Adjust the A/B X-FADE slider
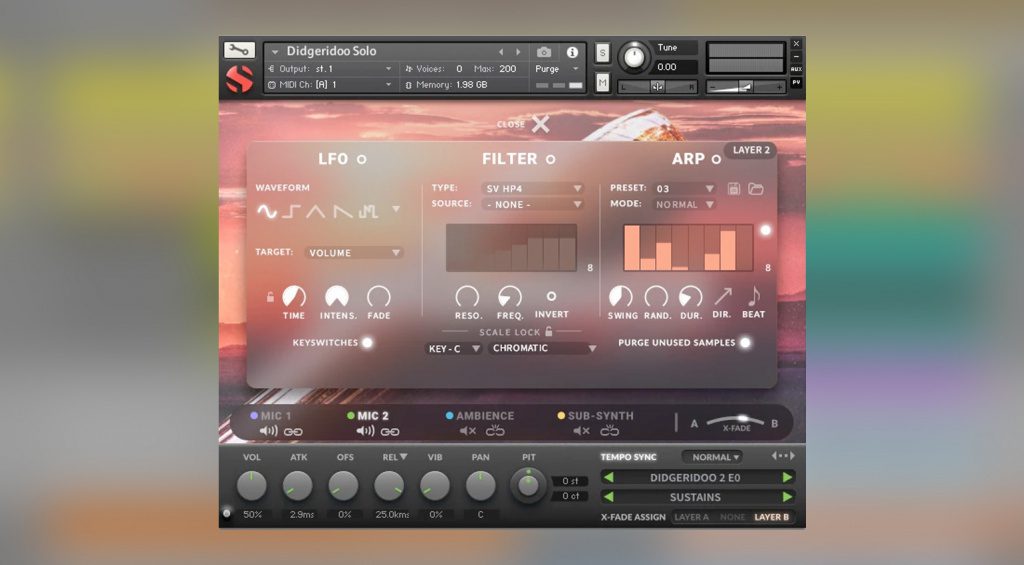Viewport: 1024px width, 565px height. coord(735,422)
